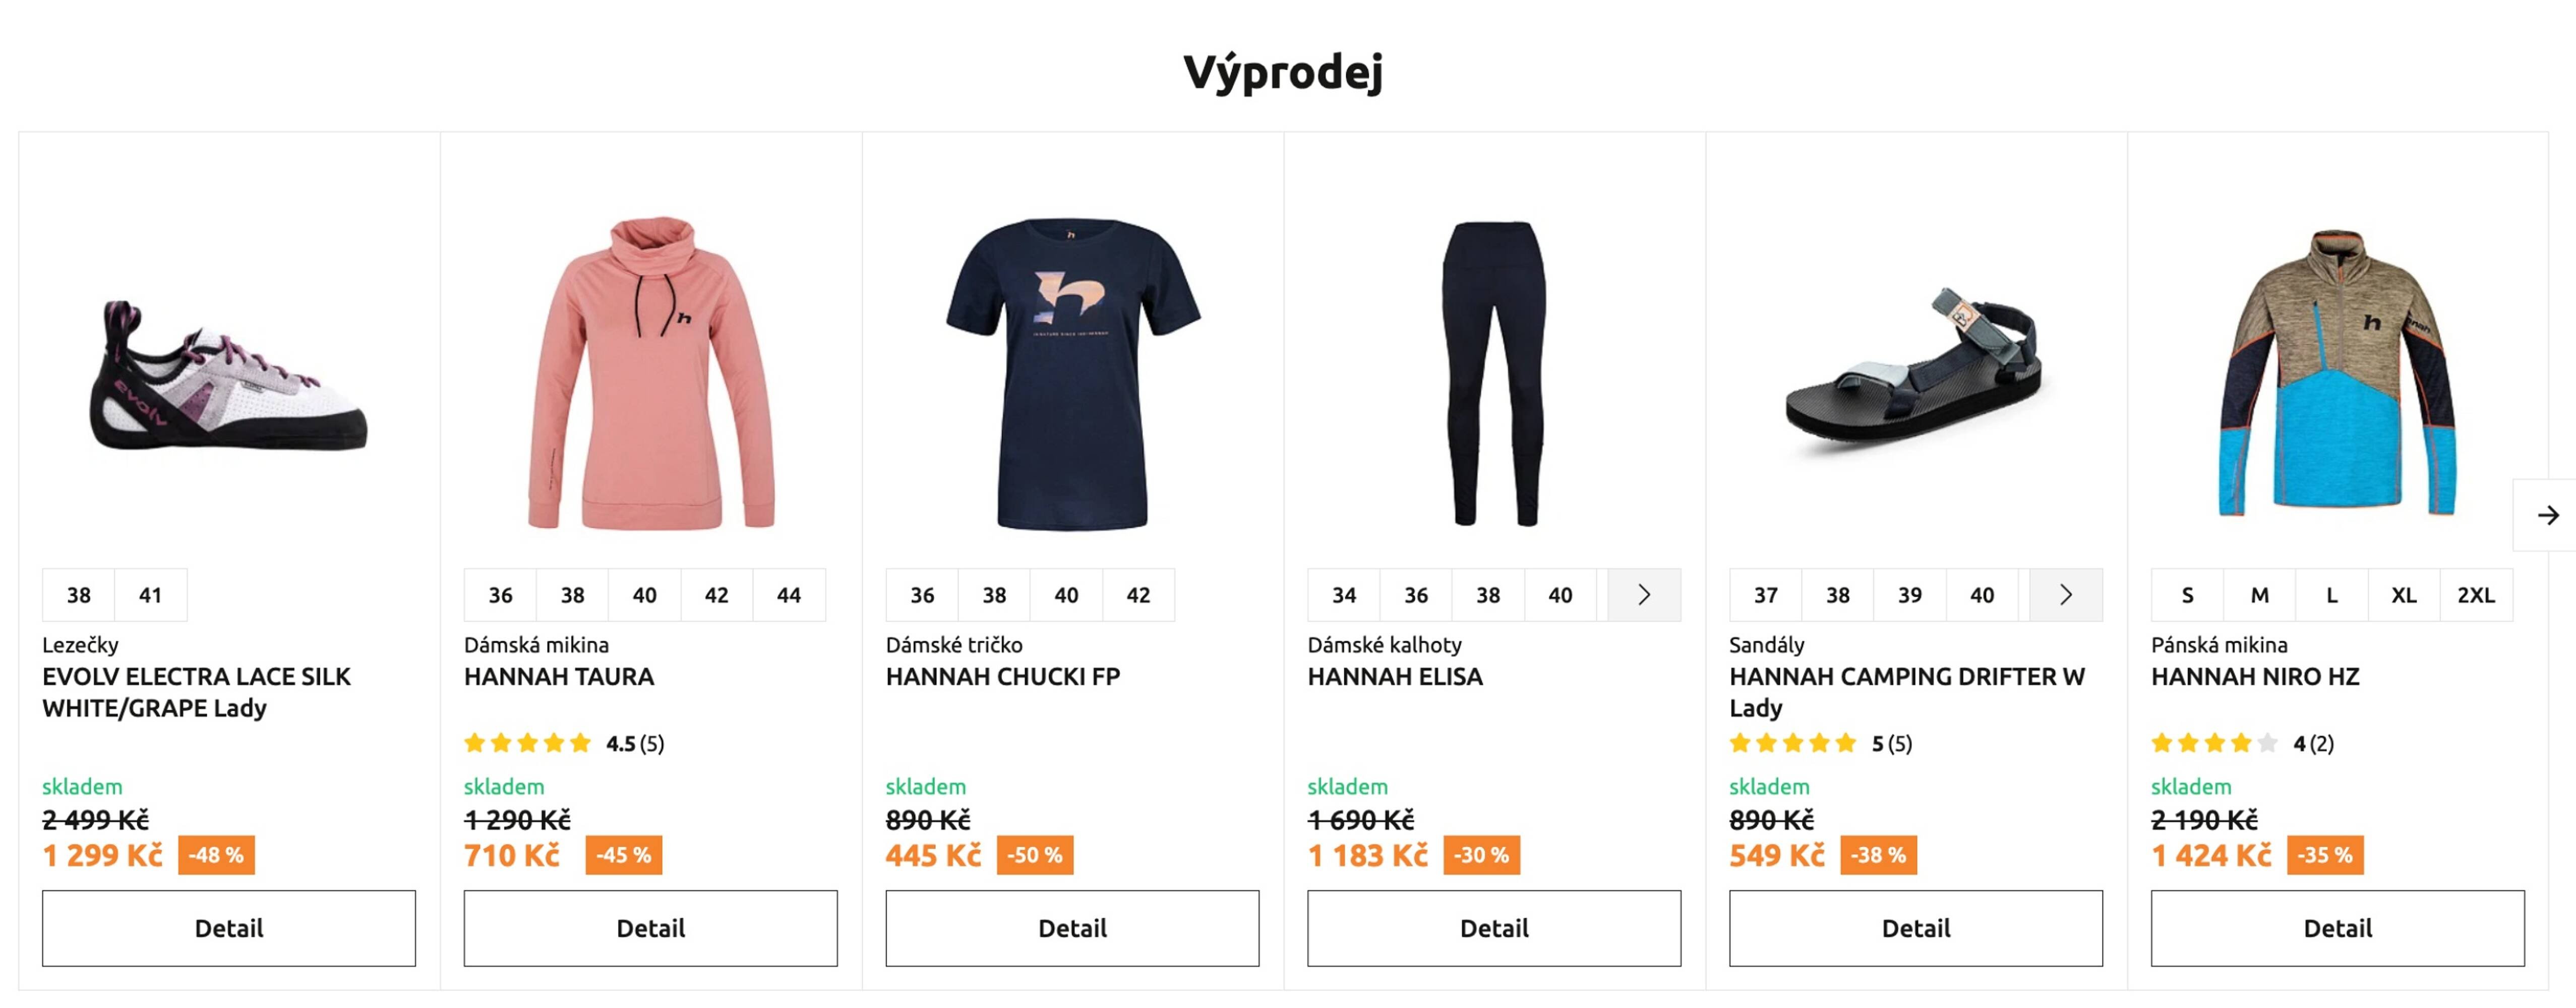Screen dimensions: 2576x1008
Task: Expand more sizes for Camping Drifter sandals
Action: click(2065, 595)
